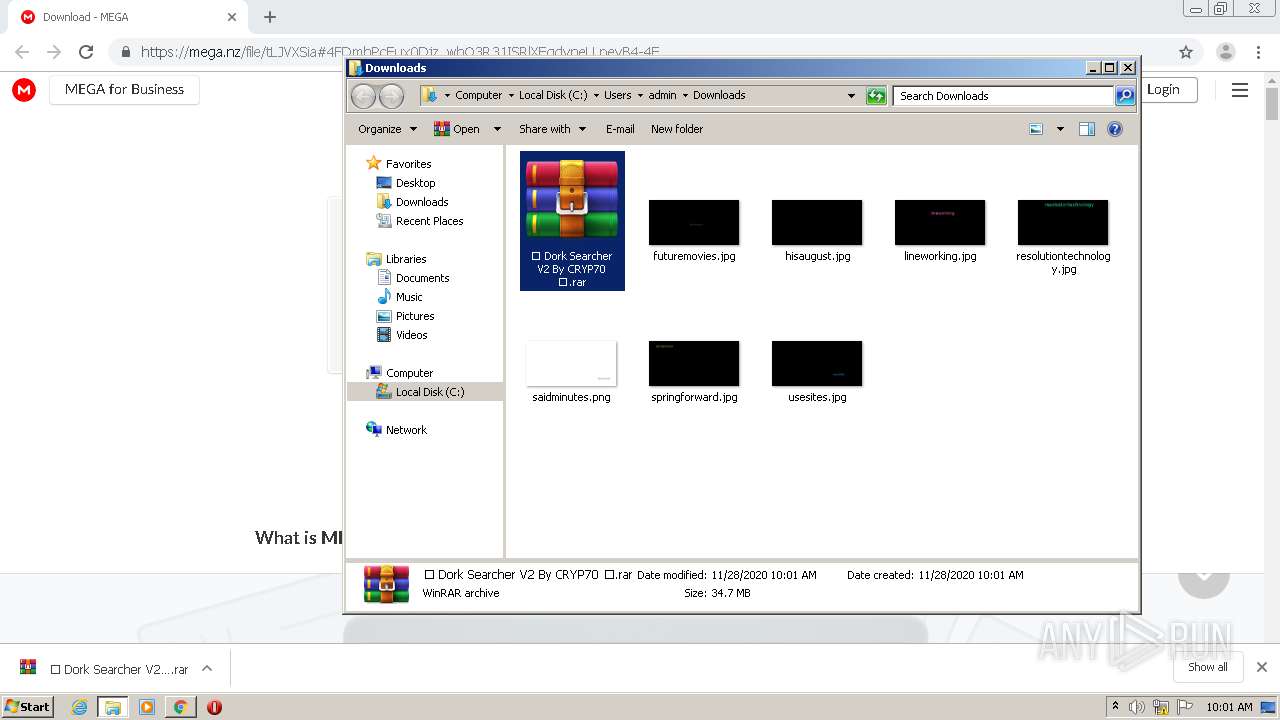Click the Explorer Forward arrow button
Image resolution: width=1280 pixels, height=720 pixels.
pyautogui.click(x=392, y=96)
